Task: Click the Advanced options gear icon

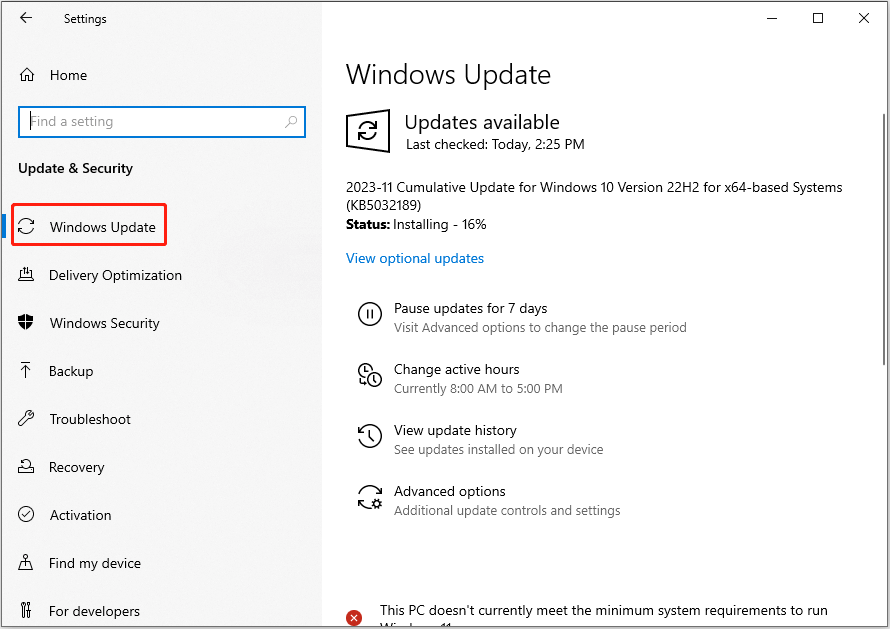Action: point(370,497)
